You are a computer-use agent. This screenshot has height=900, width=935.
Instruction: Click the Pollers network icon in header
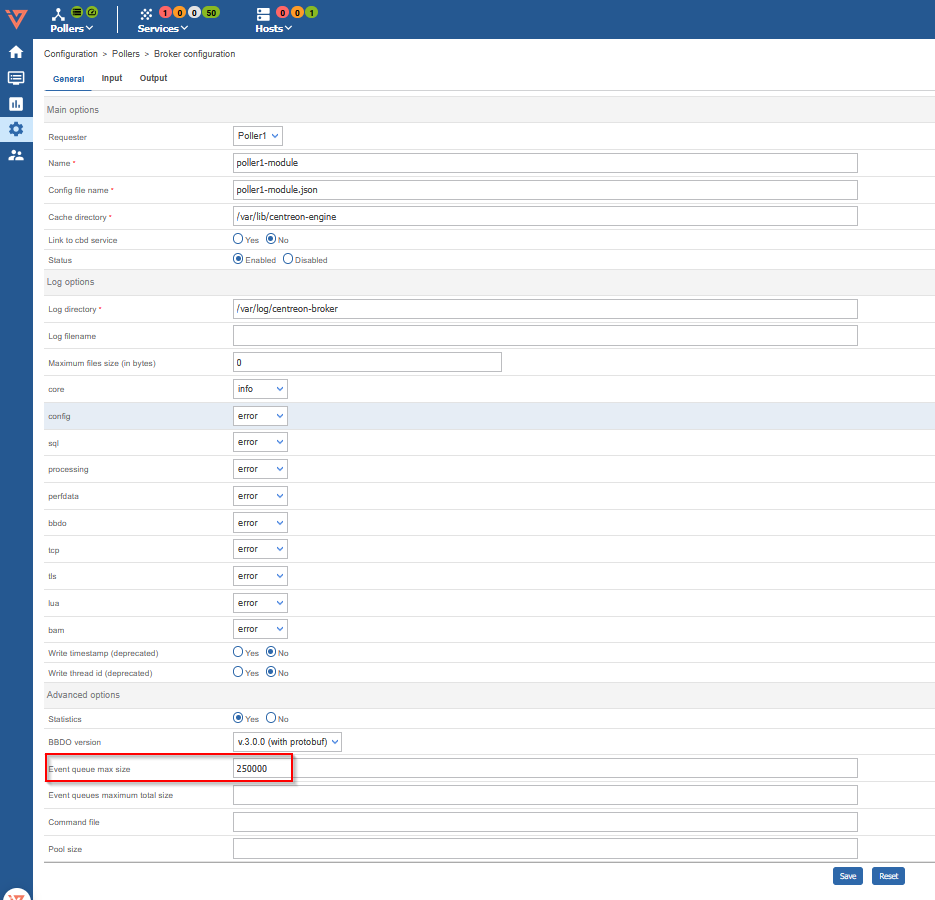58,14
